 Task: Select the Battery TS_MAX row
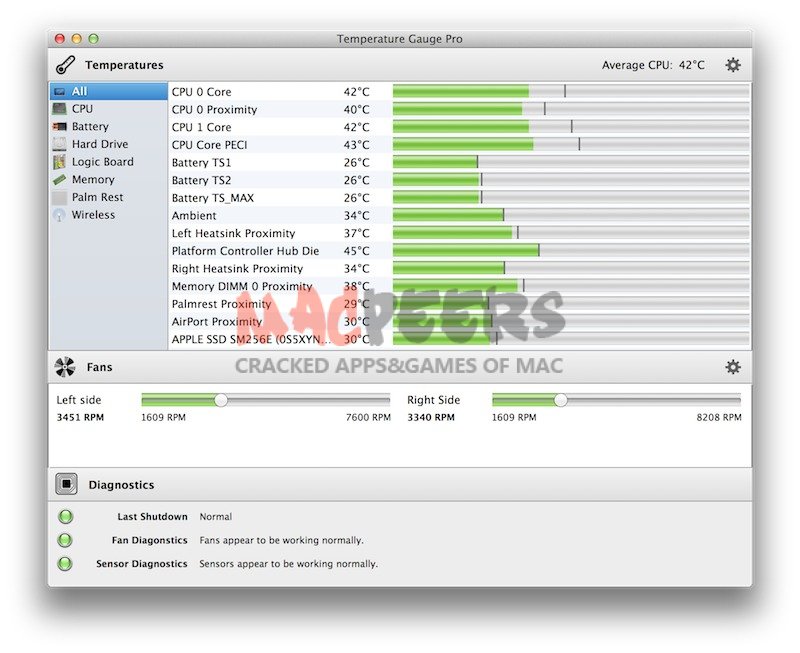[x=459, y=197]
